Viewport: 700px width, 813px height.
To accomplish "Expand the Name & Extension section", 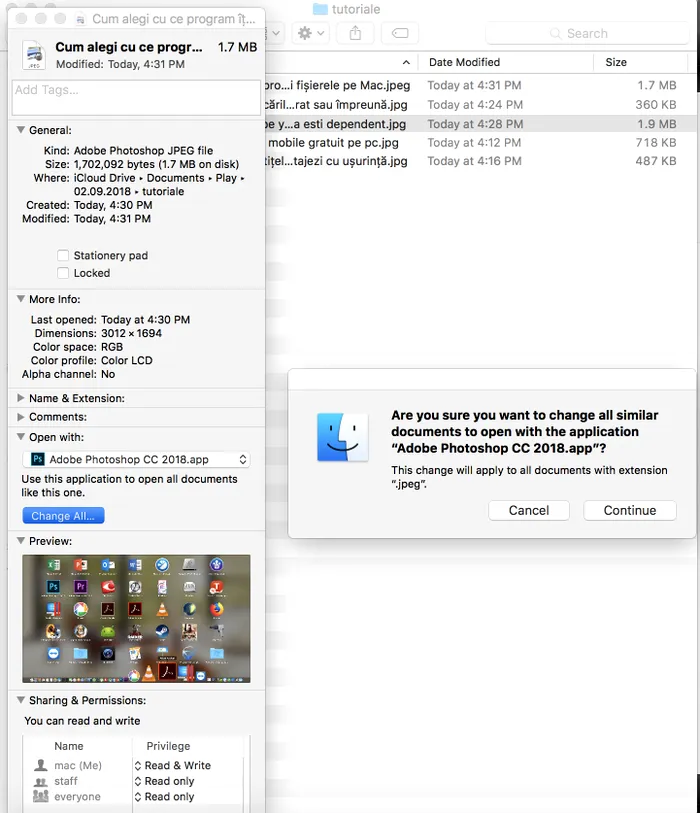I will pos(21,398).
